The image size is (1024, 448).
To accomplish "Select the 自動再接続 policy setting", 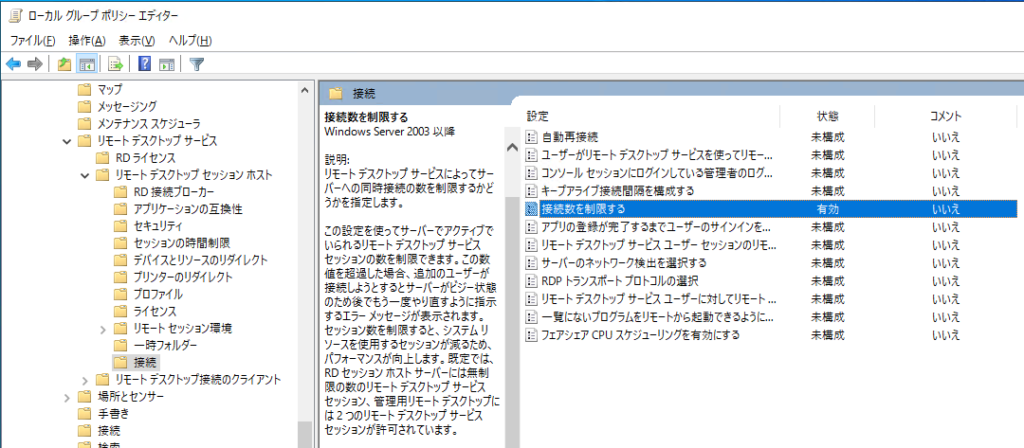I will pos(569,137).
